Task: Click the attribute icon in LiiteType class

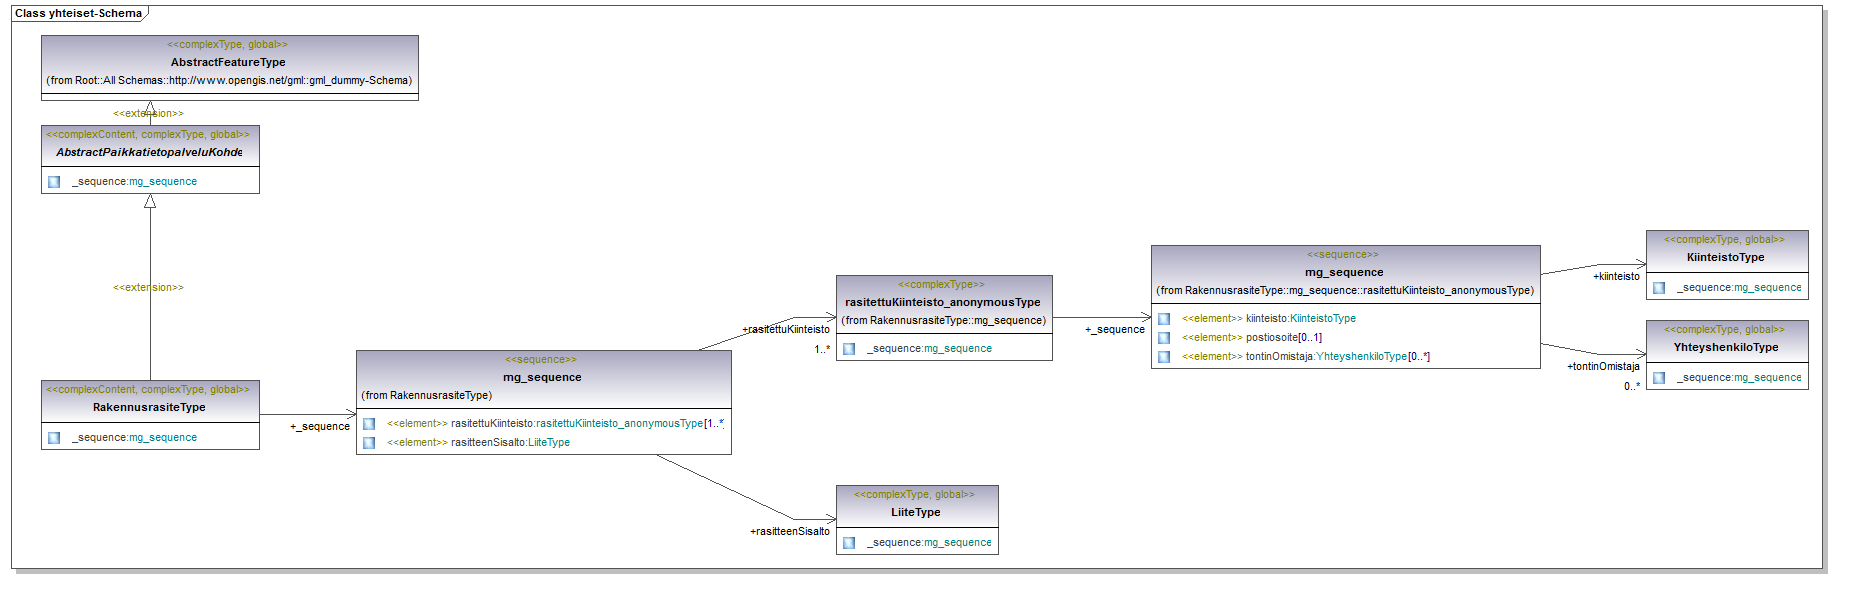Action: click(x=849, y=543)
